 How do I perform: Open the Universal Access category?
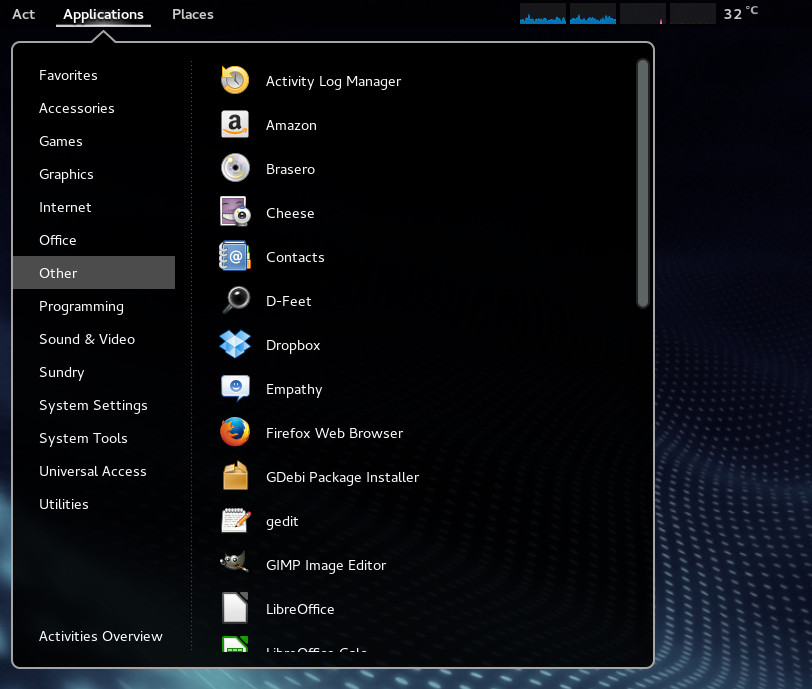pyautogui.click(x=93, y=471)
